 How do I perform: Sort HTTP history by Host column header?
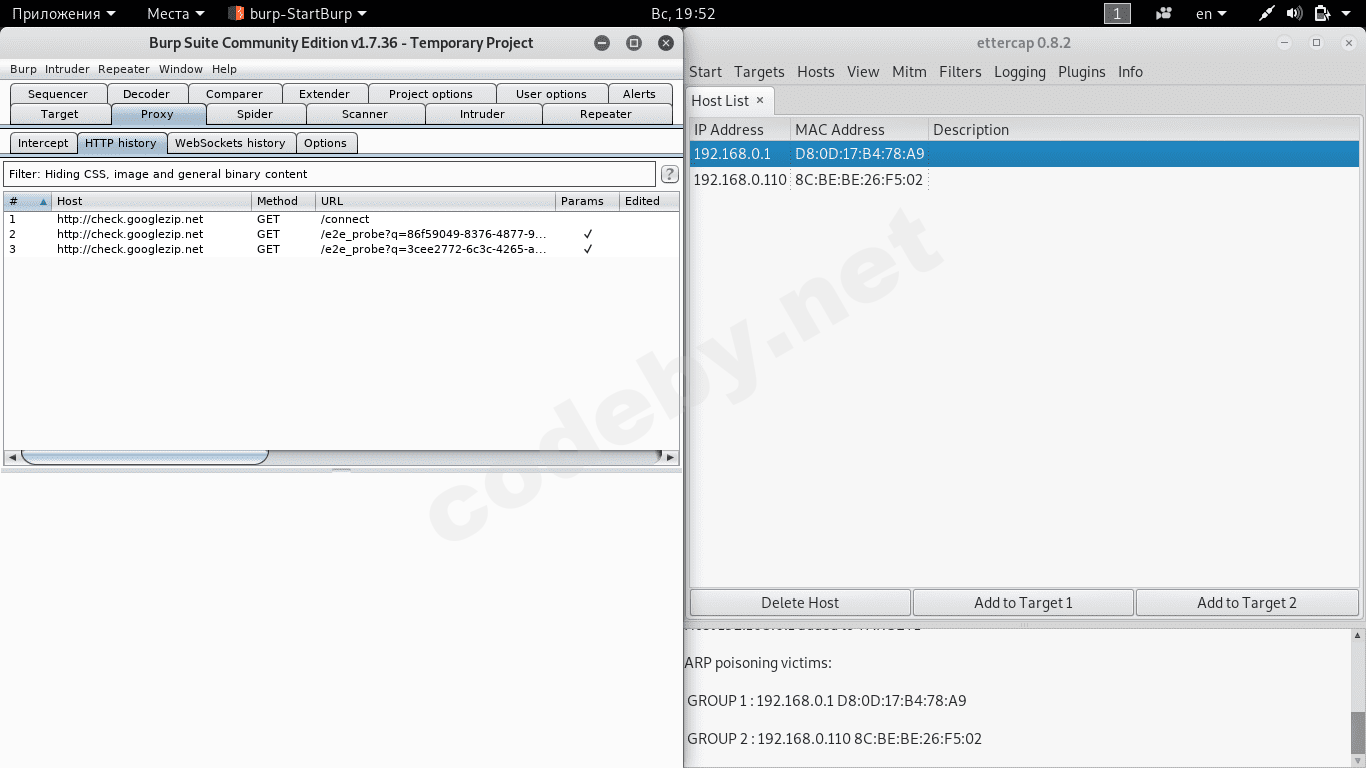152,201
